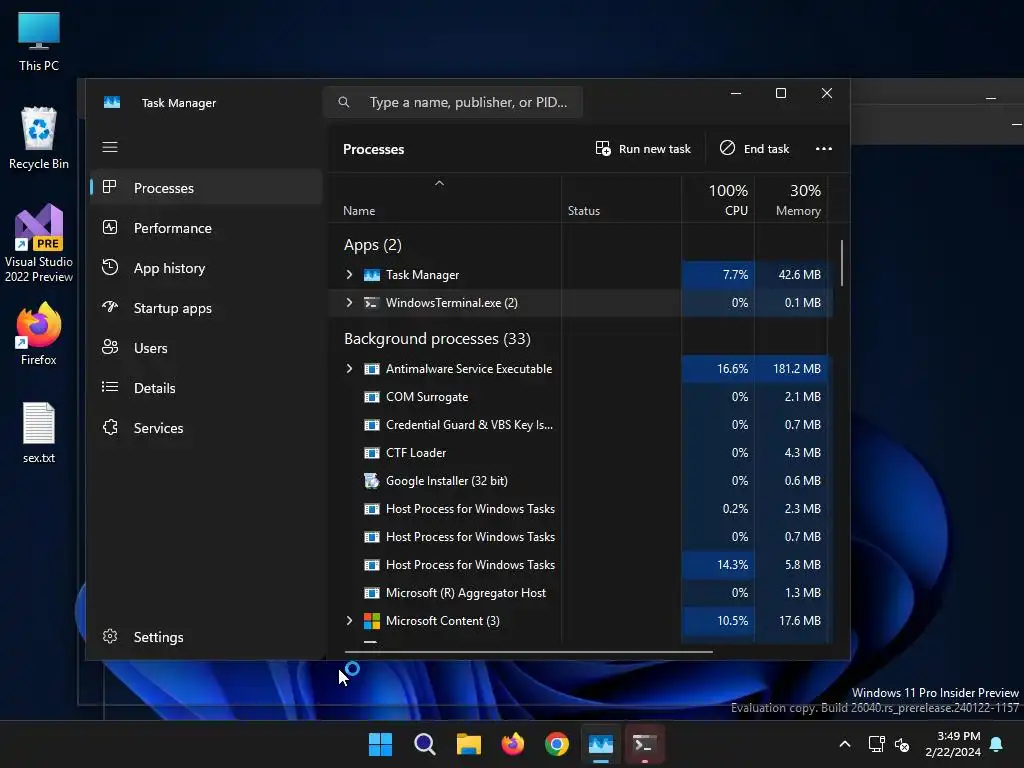Open File Explorer from the taskbar
This screenshot has width=1024, height=768.
click(468, 744)
